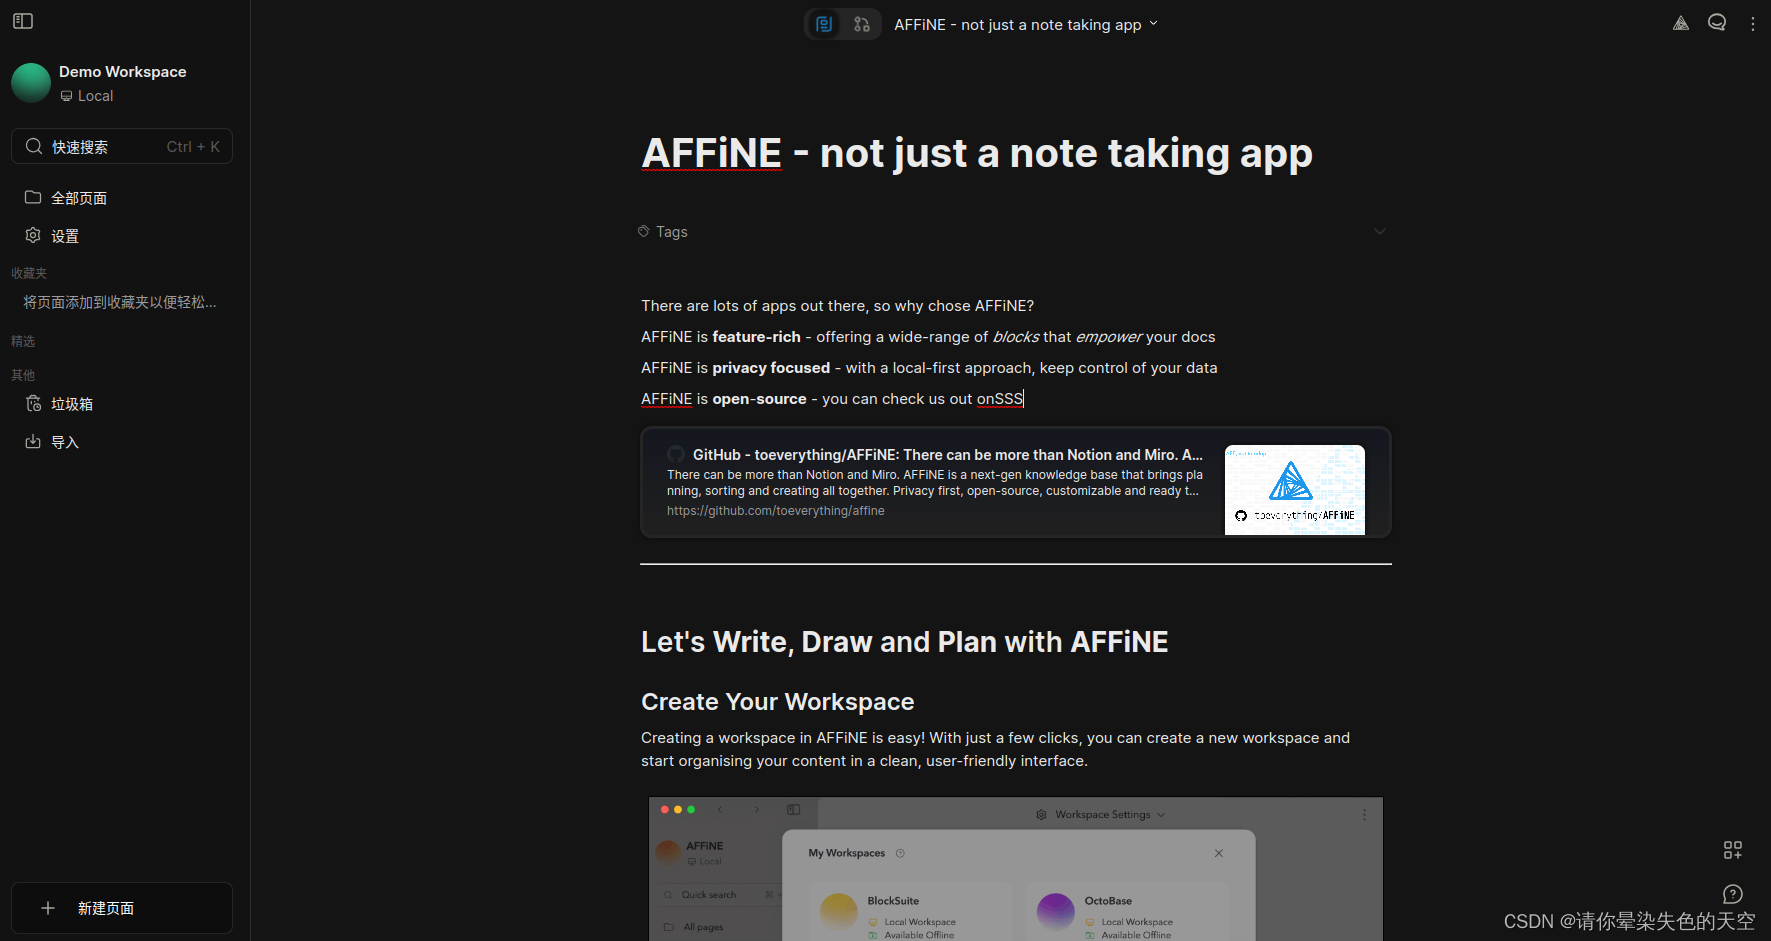Open the help question mark icon
The height and width of the screenshot is (941, 1771).
[1733, 894]
